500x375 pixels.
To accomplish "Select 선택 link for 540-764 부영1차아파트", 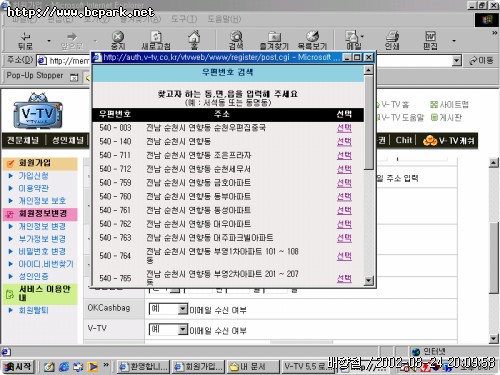I will 344,256.
